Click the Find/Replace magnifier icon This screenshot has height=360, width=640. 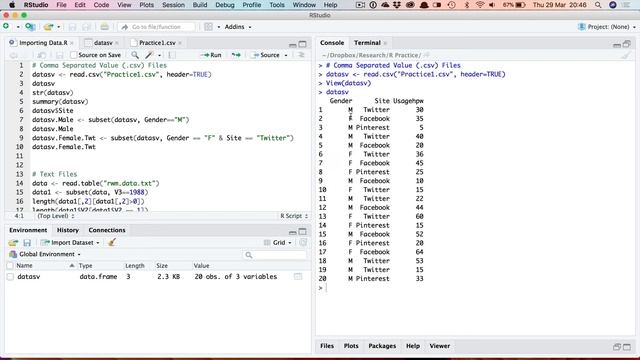(x=135, y=55)
